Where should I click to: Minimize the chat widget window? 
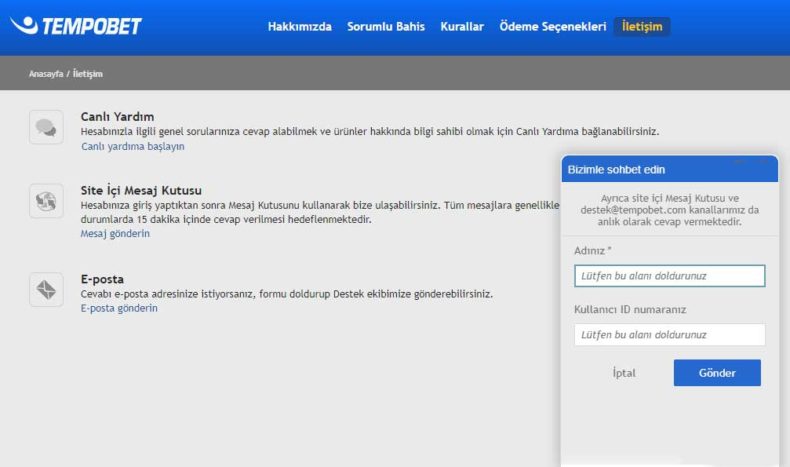(x=739, y=161)
